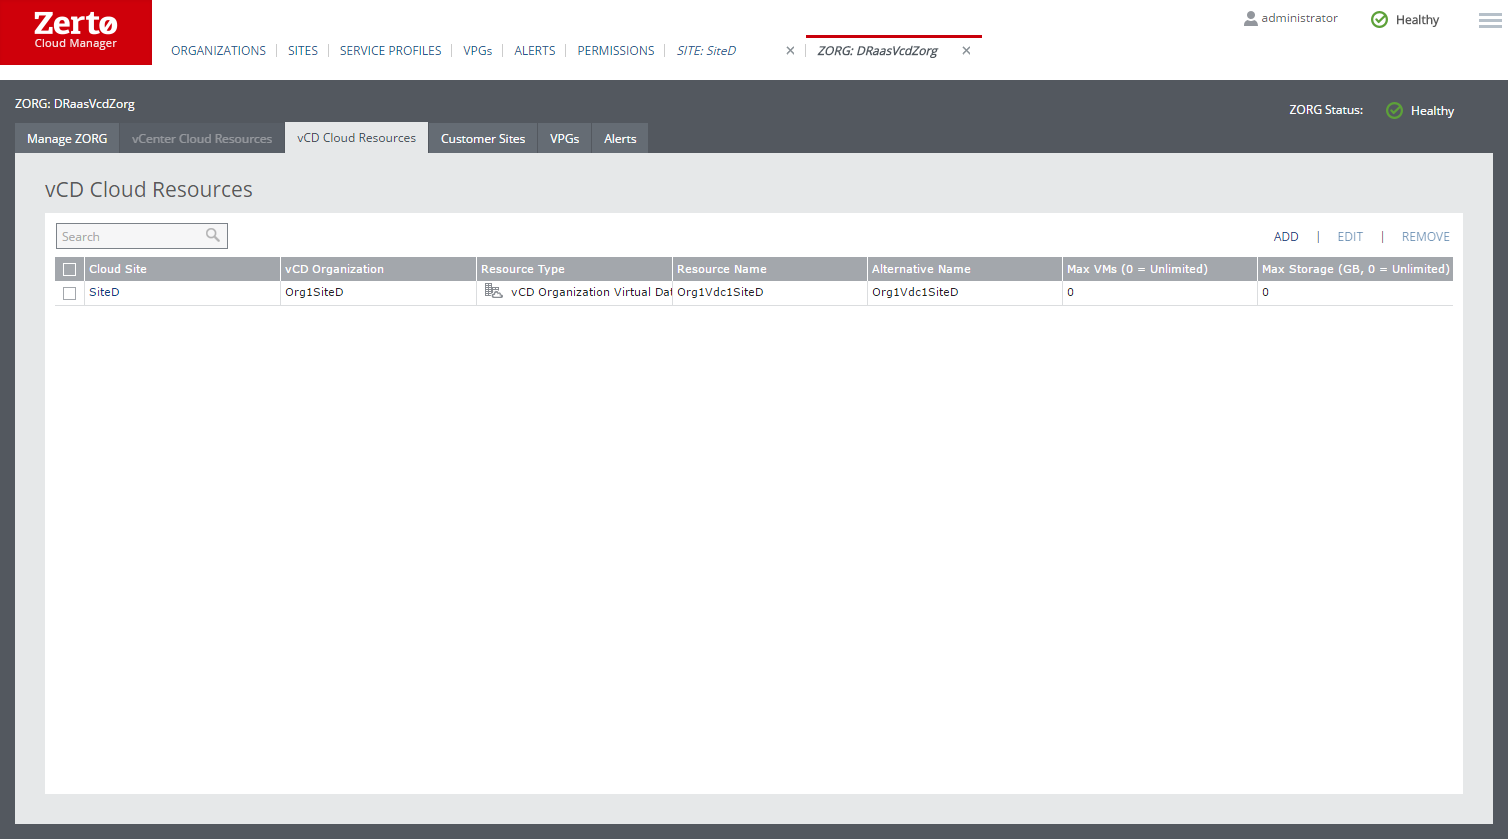Image resolution: width=1508 pixels, height=839 pixels.
Task: Open the top-level VPGs menu
Action: [478, 51]
